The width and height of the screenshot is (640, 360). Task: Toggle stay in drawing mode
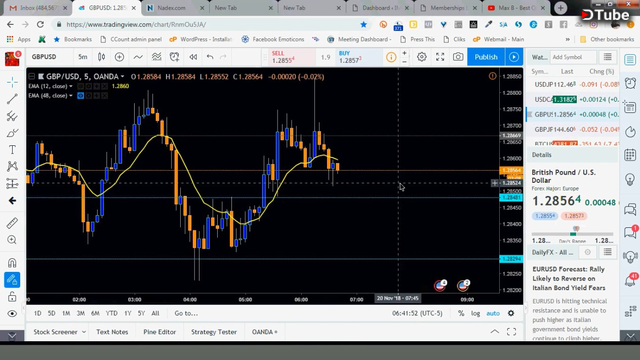point(12,280)
